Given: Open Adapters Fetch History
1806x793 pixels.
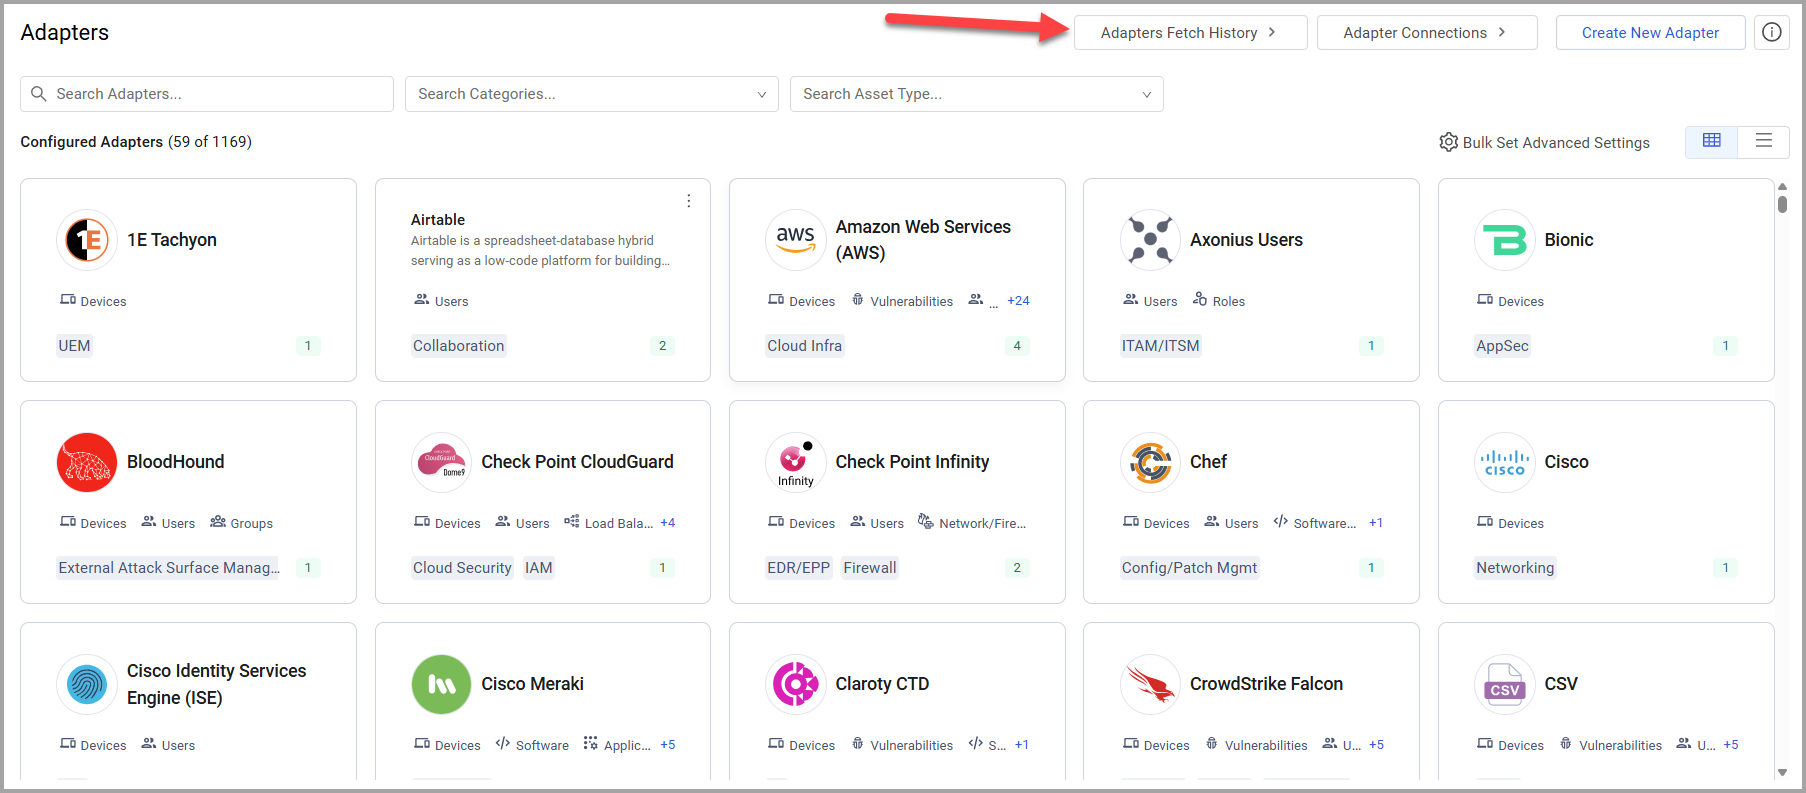Looking at the screenshot, I should [x=1190, y=32].
